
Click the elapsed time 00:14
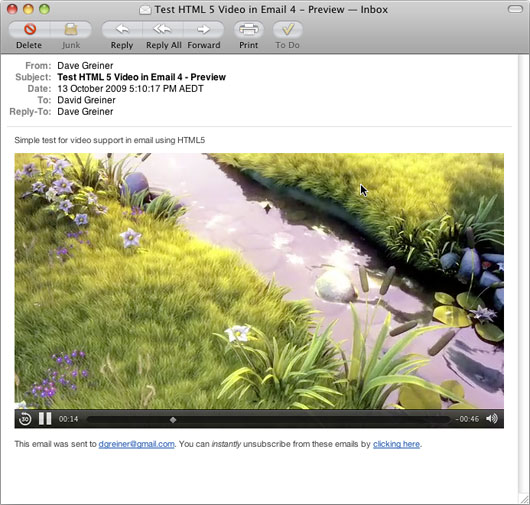69,419
